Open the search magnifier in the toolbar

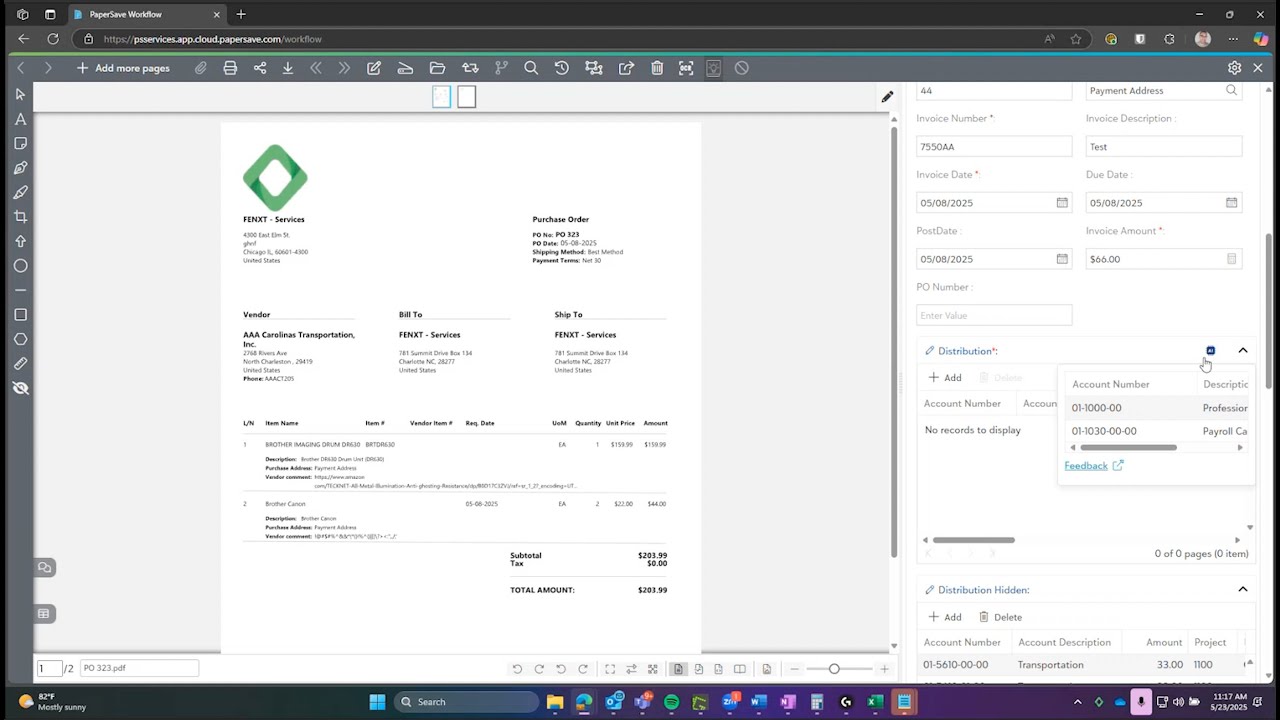click(x=531, y=68)
